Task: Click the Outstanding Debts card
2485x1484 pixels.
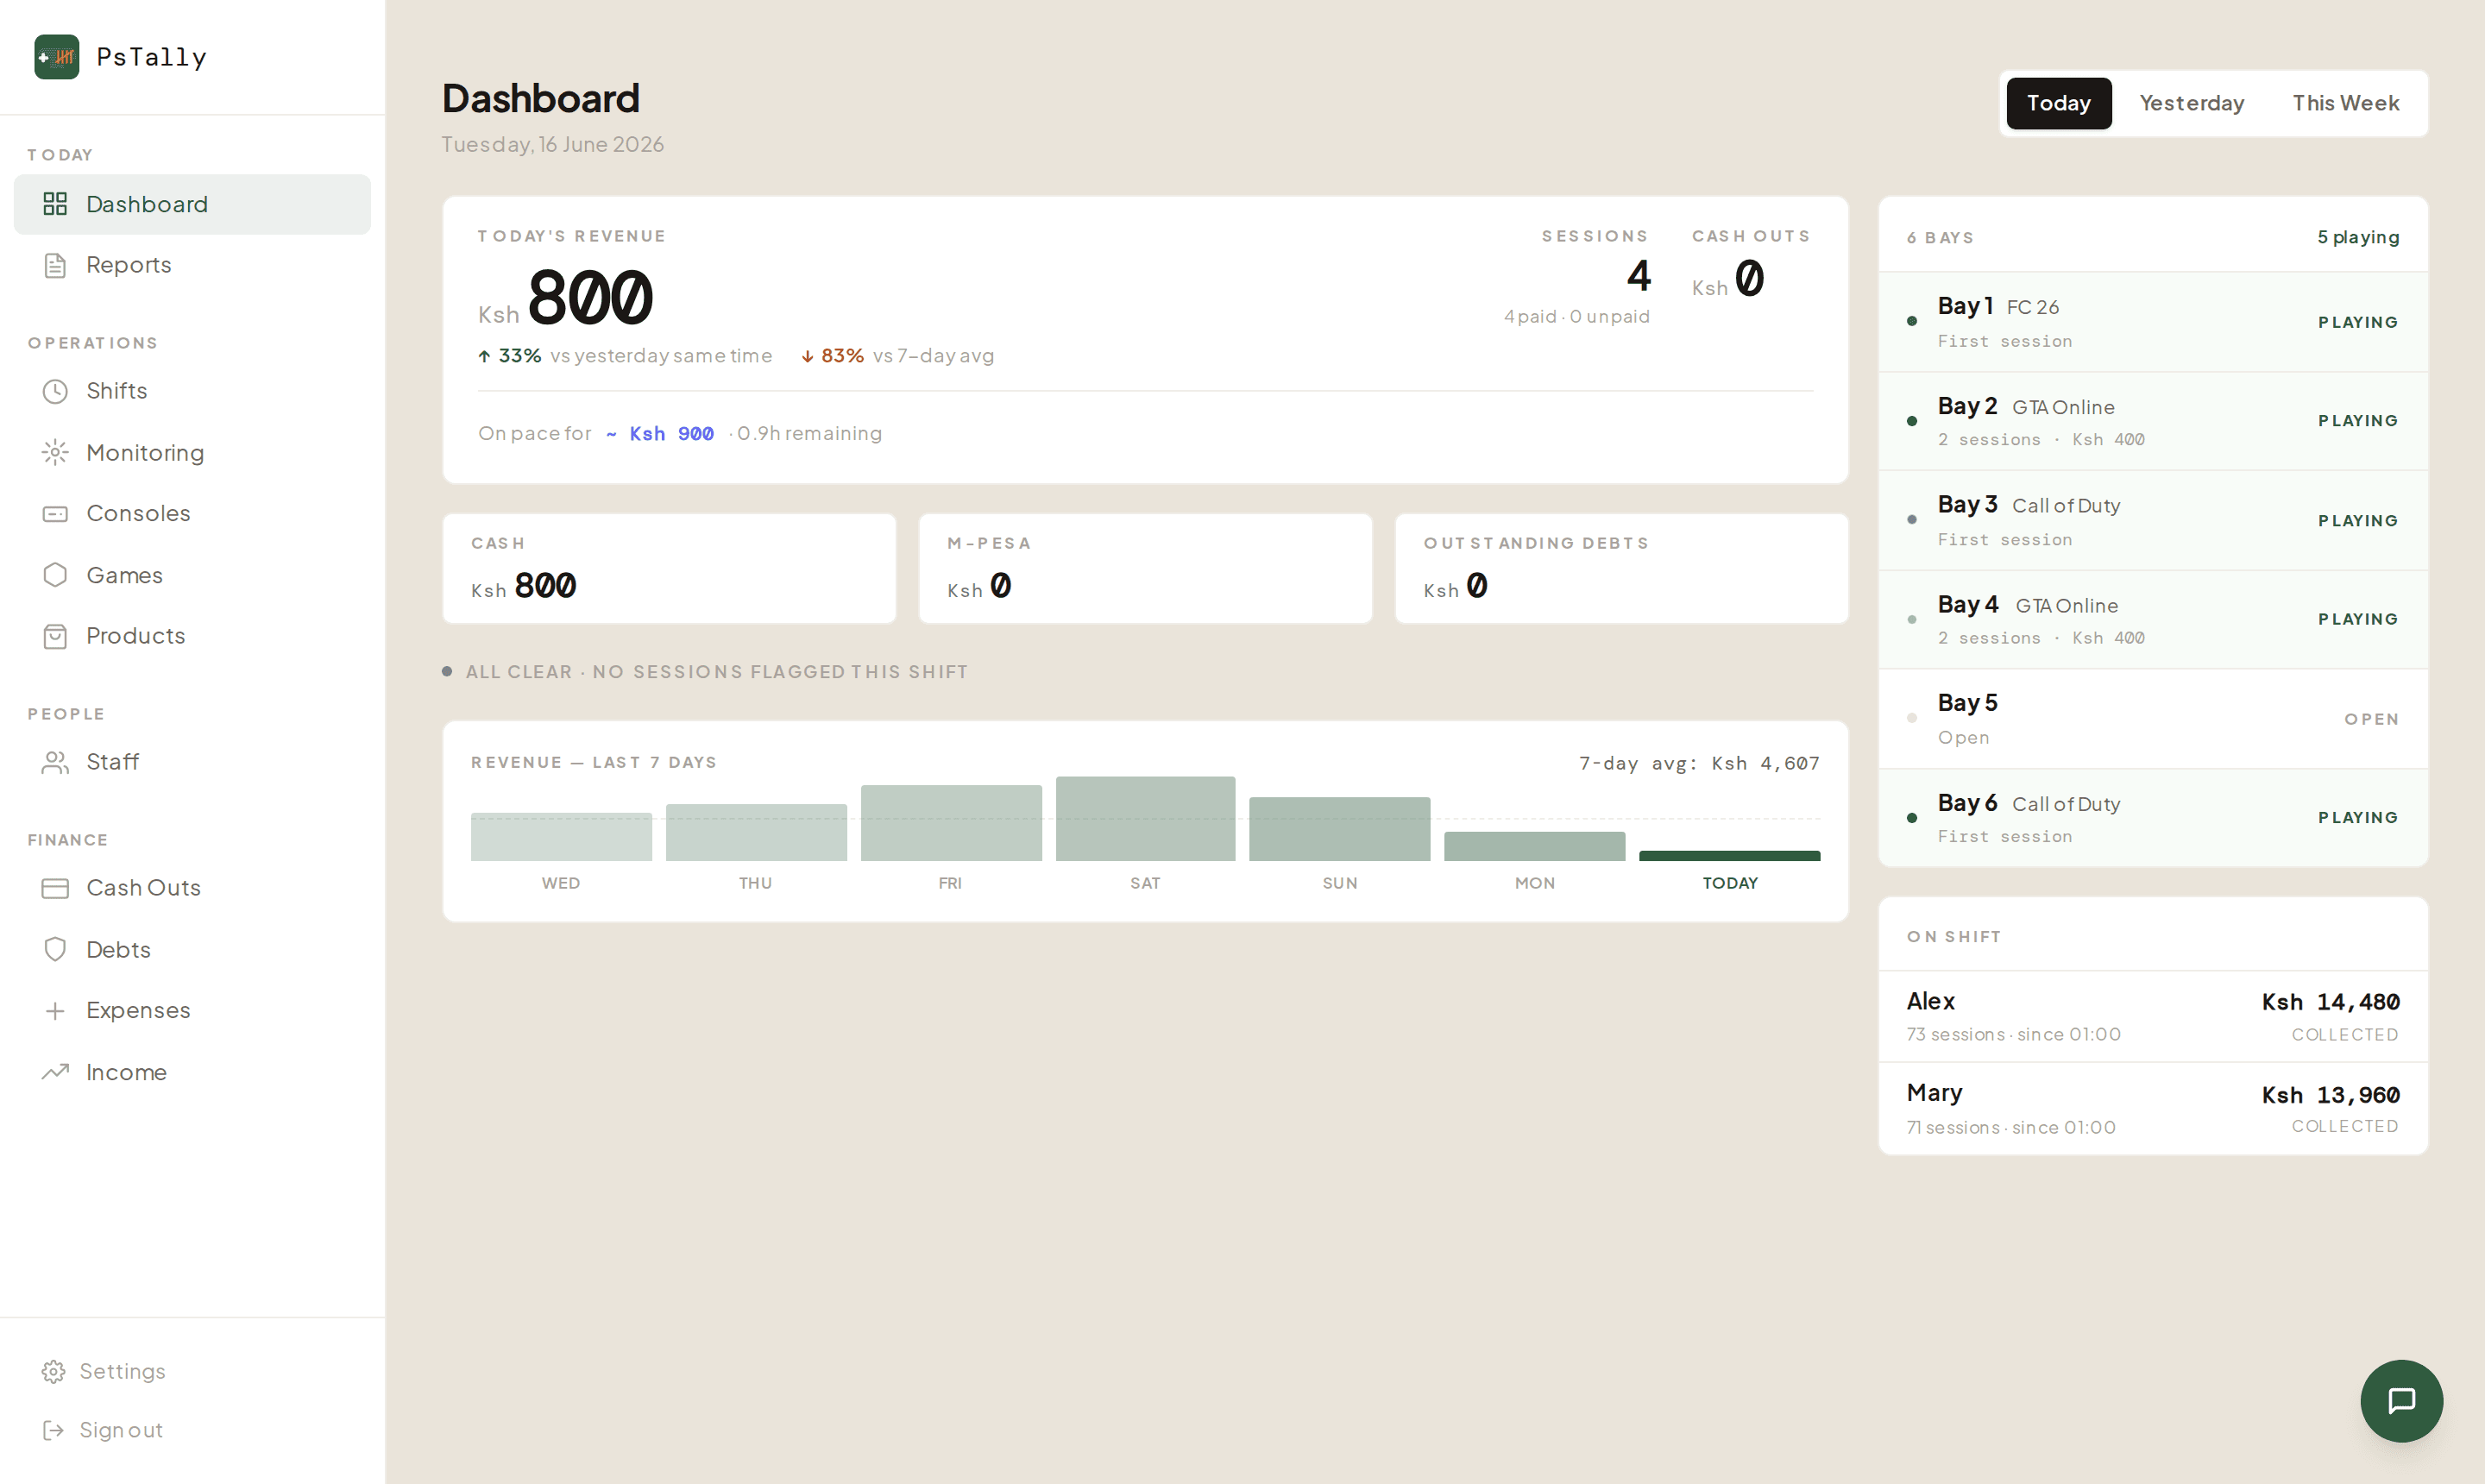Action: coord(1621,569)
